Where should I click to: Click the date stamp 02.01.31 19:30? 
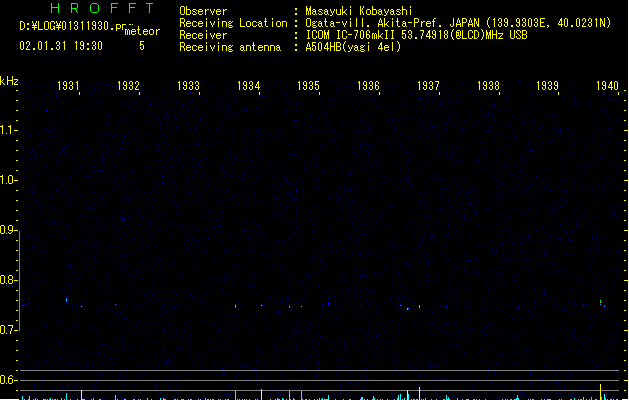coord(61,46)
